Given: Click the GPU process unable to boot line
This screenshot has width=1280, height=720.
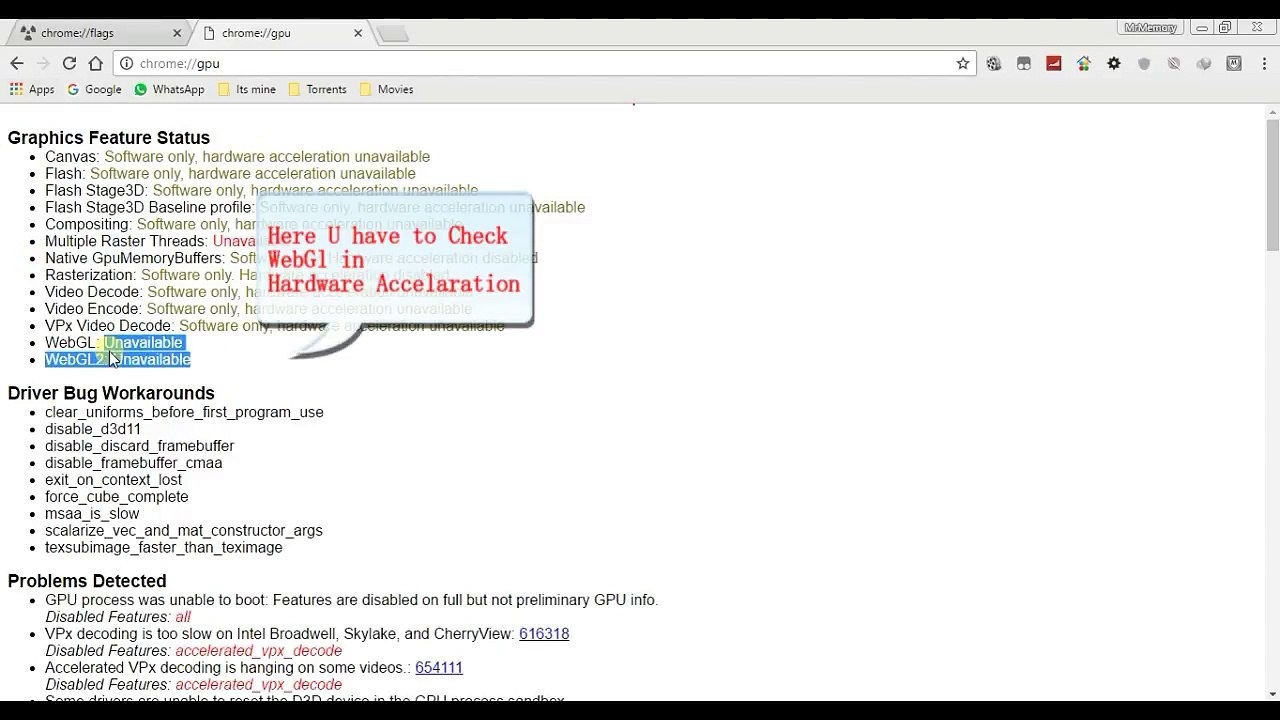Looking at the screenshot, I should (x=351, y=600).
